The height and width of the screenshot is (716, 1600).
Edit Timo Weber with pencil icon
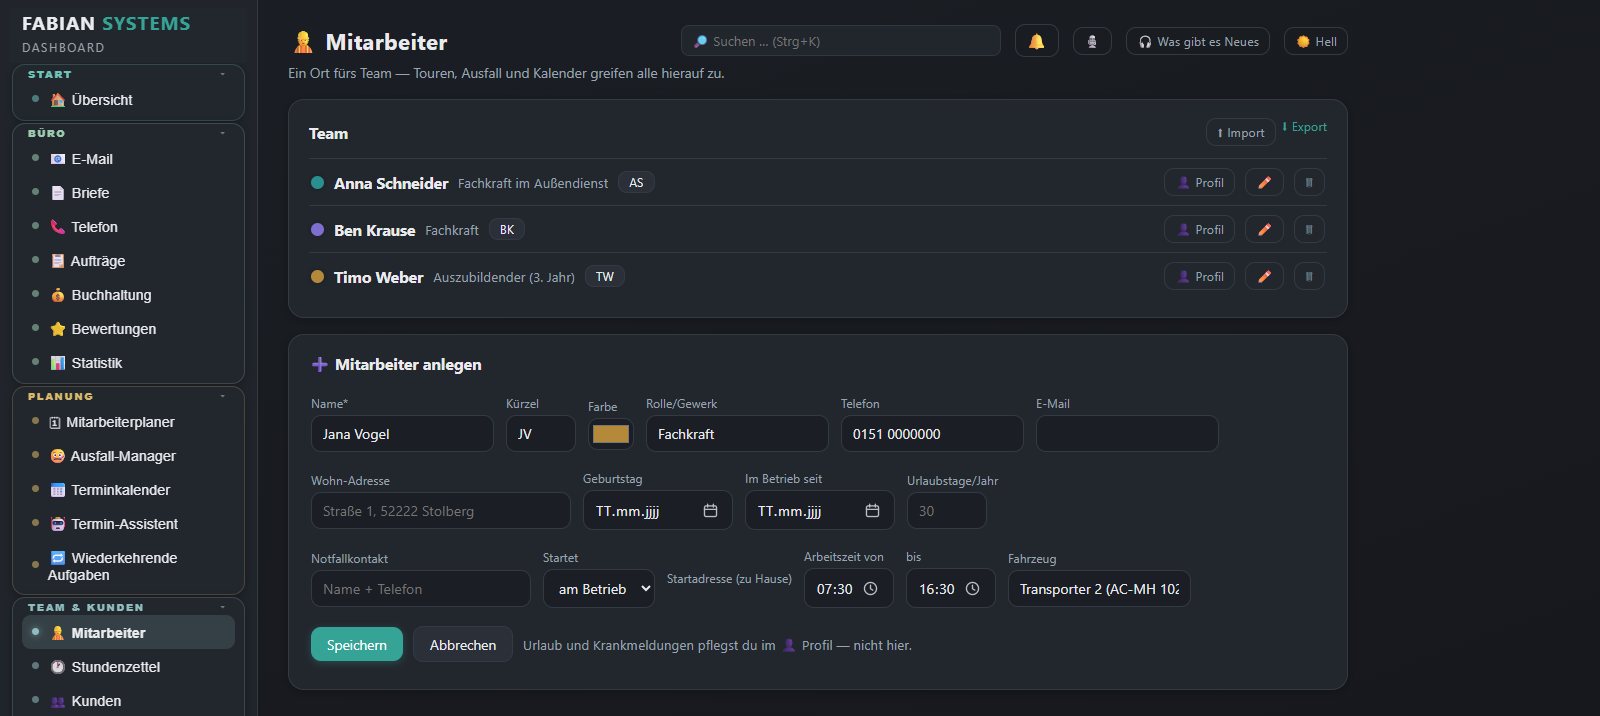pos(1264,277)
